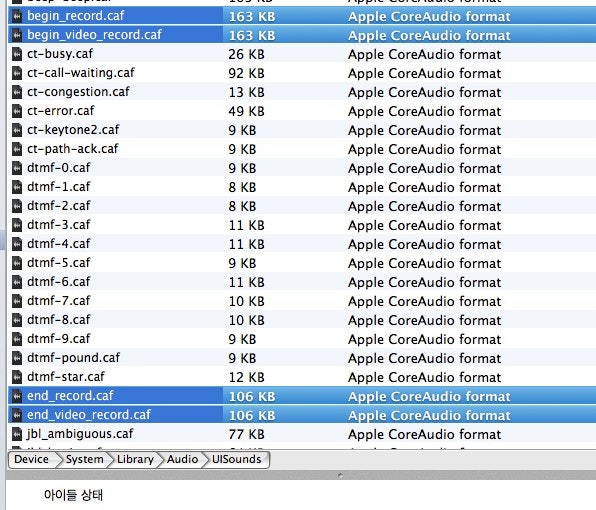The image size is (596, 510).
Task: Click the begin_record.caf file icon
Action: 17,16
